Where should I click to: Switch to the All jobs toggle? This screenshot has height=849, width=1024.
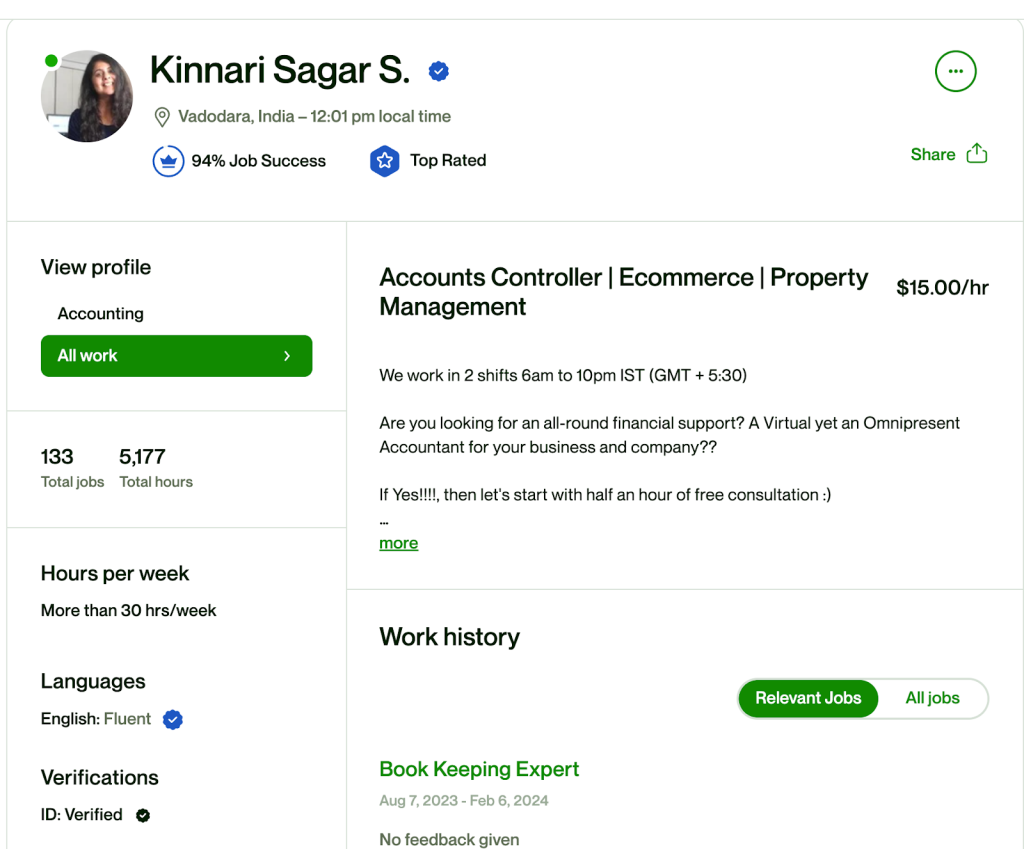(x=932, y=698)
